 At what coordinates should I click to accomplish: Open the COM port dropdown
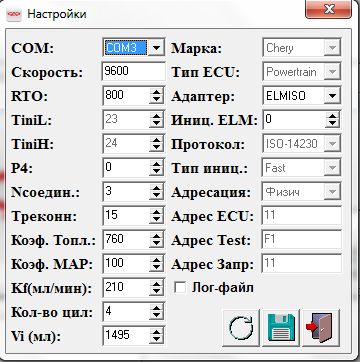click(x=156, y=48)
